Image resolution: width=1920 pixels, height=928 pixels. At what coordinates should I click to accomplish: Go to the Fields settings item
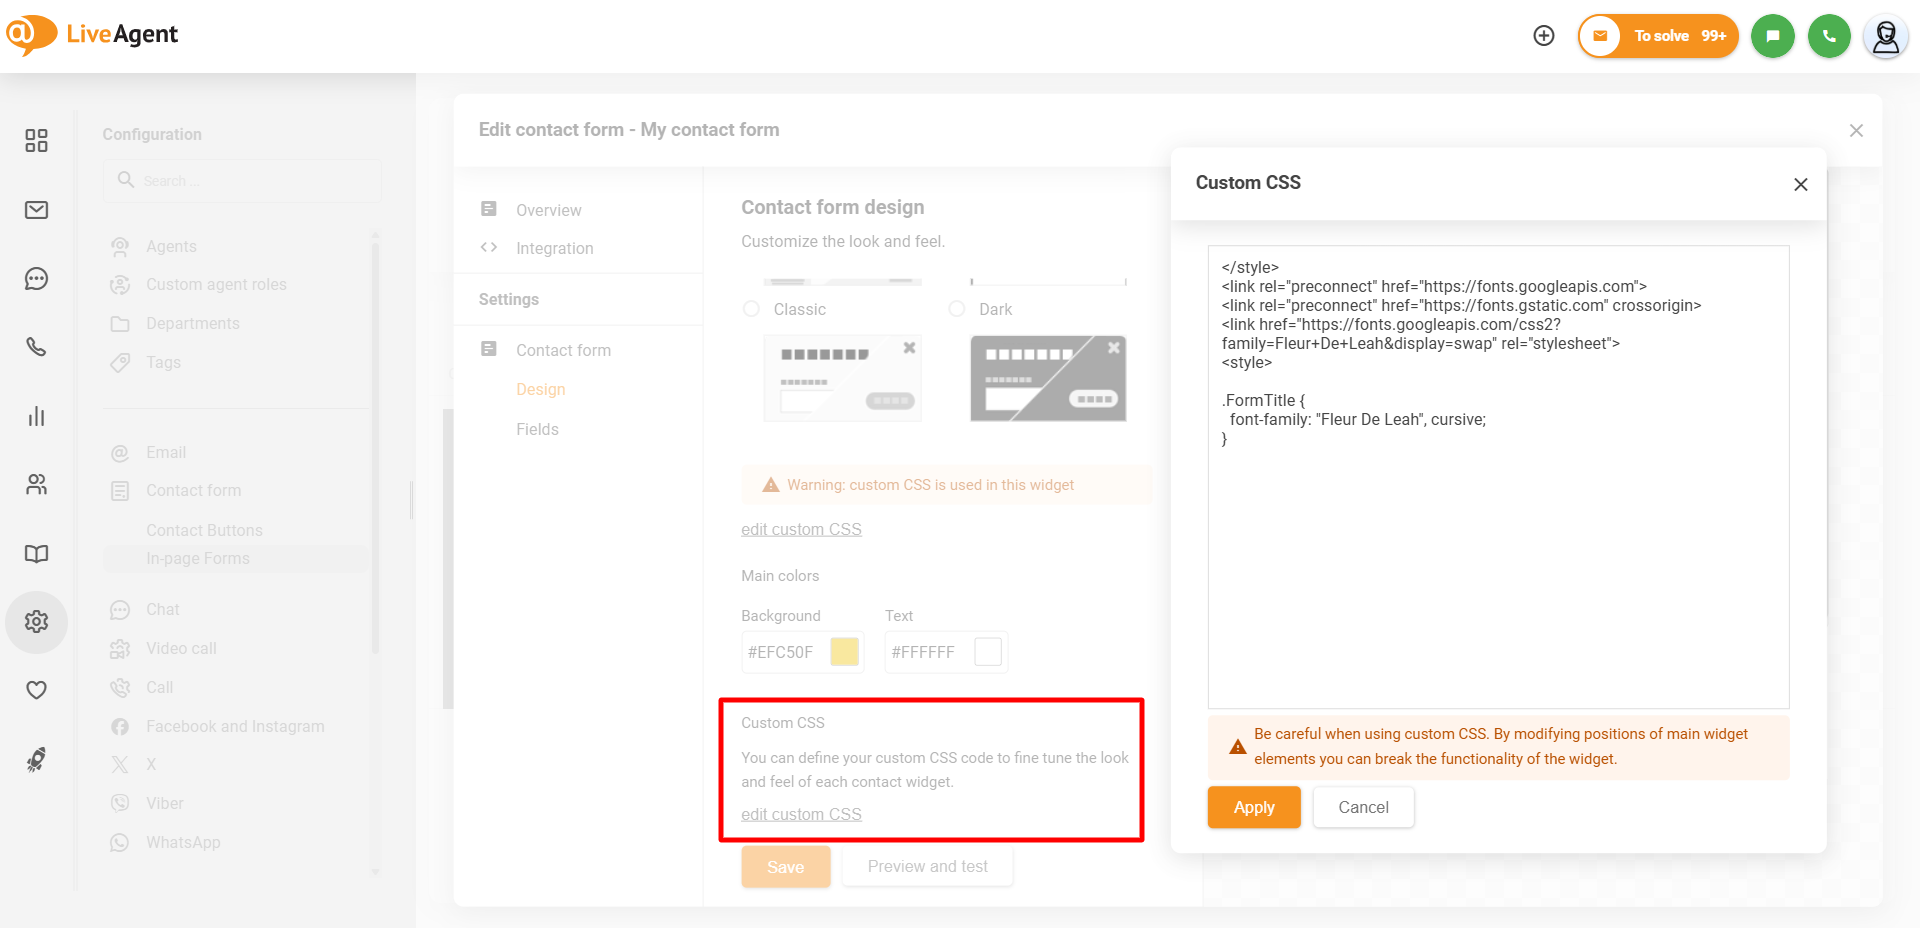click(537, 429)
